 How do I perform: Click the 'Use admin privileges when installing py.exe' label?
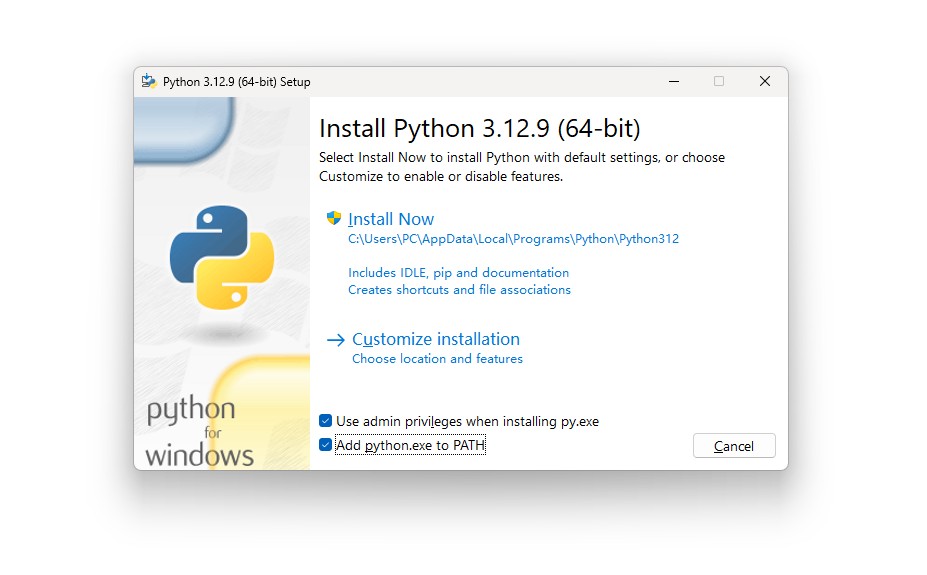point(468,421)
